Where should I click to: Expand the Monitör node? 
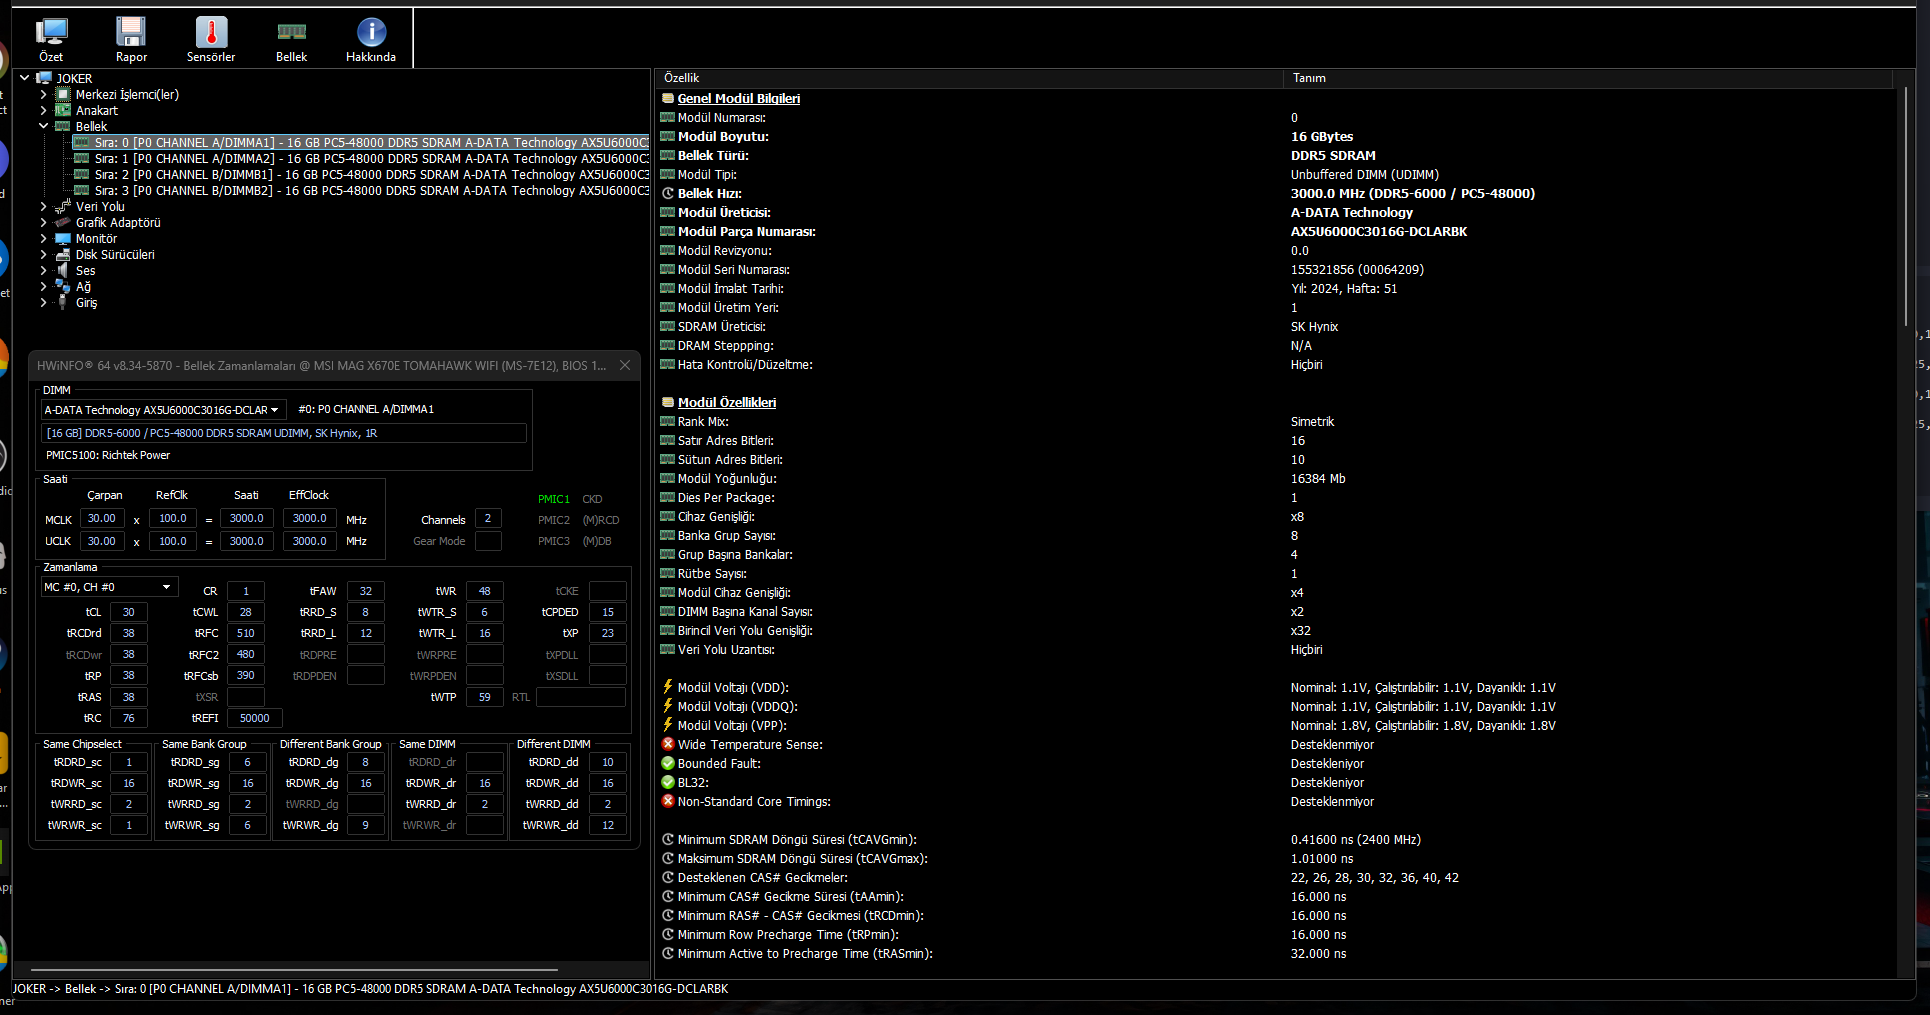pyautogui.click(x=44, y=238)
